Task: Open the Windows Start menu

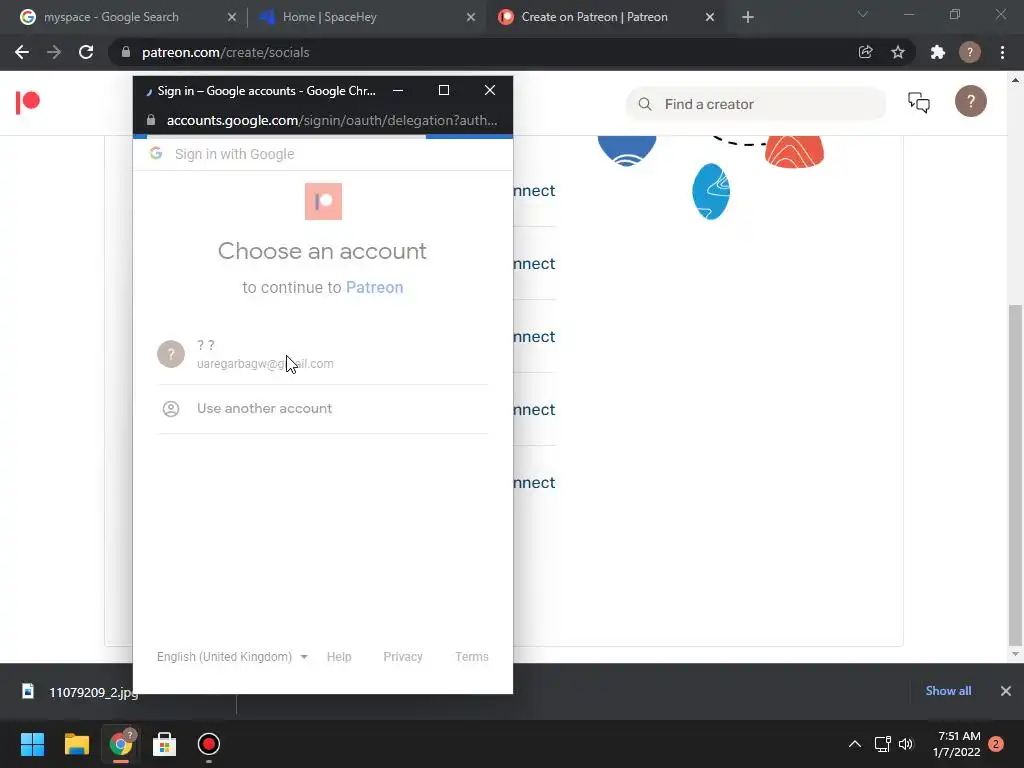Action: pos(32,744)
